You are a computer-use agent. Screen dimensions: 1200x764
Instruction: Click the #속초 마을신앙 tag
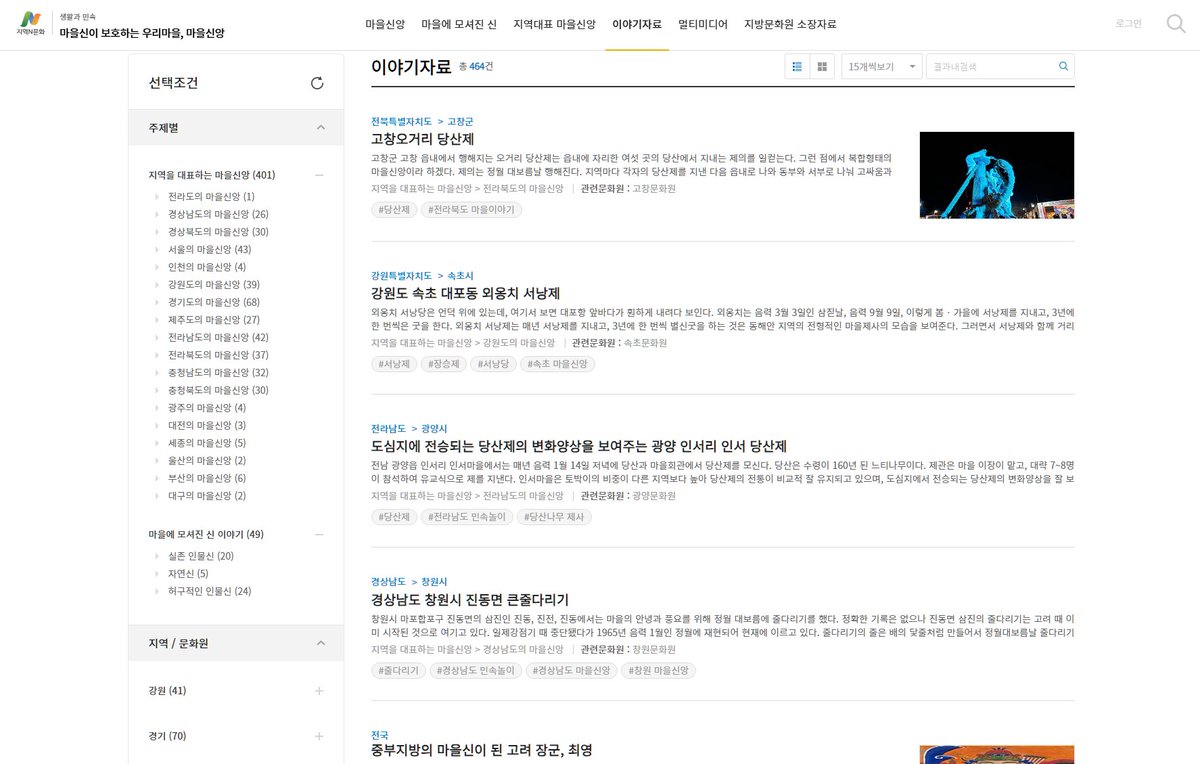(x=557, y=364)
